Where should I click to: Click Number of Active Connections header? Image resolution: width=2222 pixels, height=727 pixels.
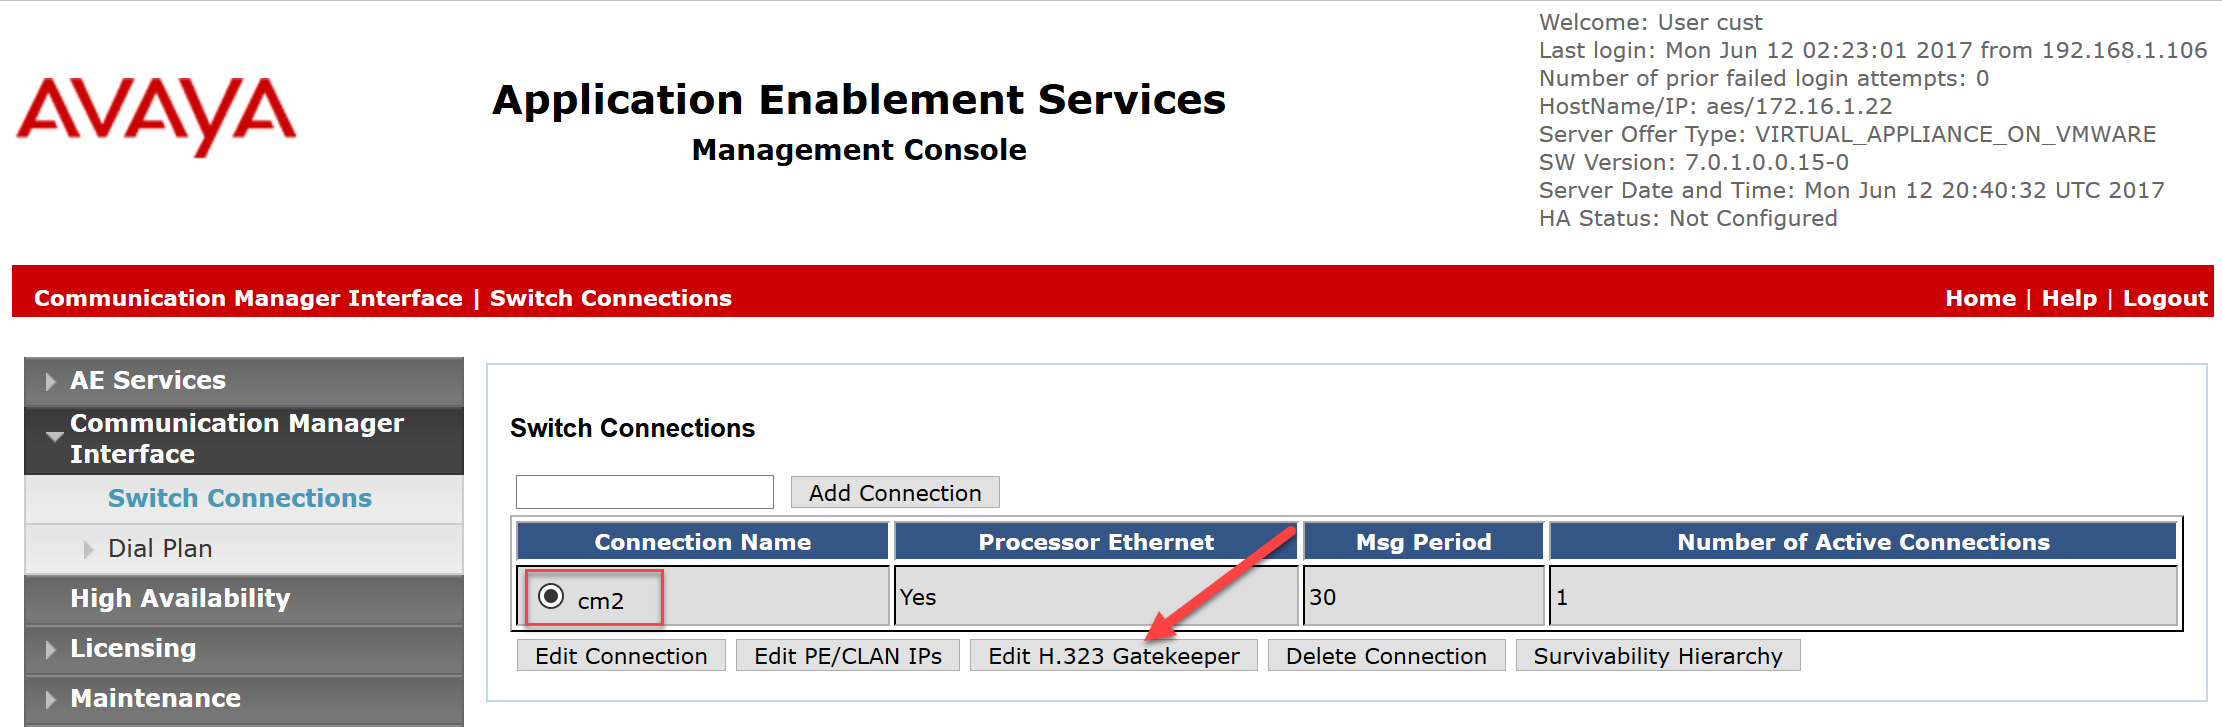tap(1863, 541)
